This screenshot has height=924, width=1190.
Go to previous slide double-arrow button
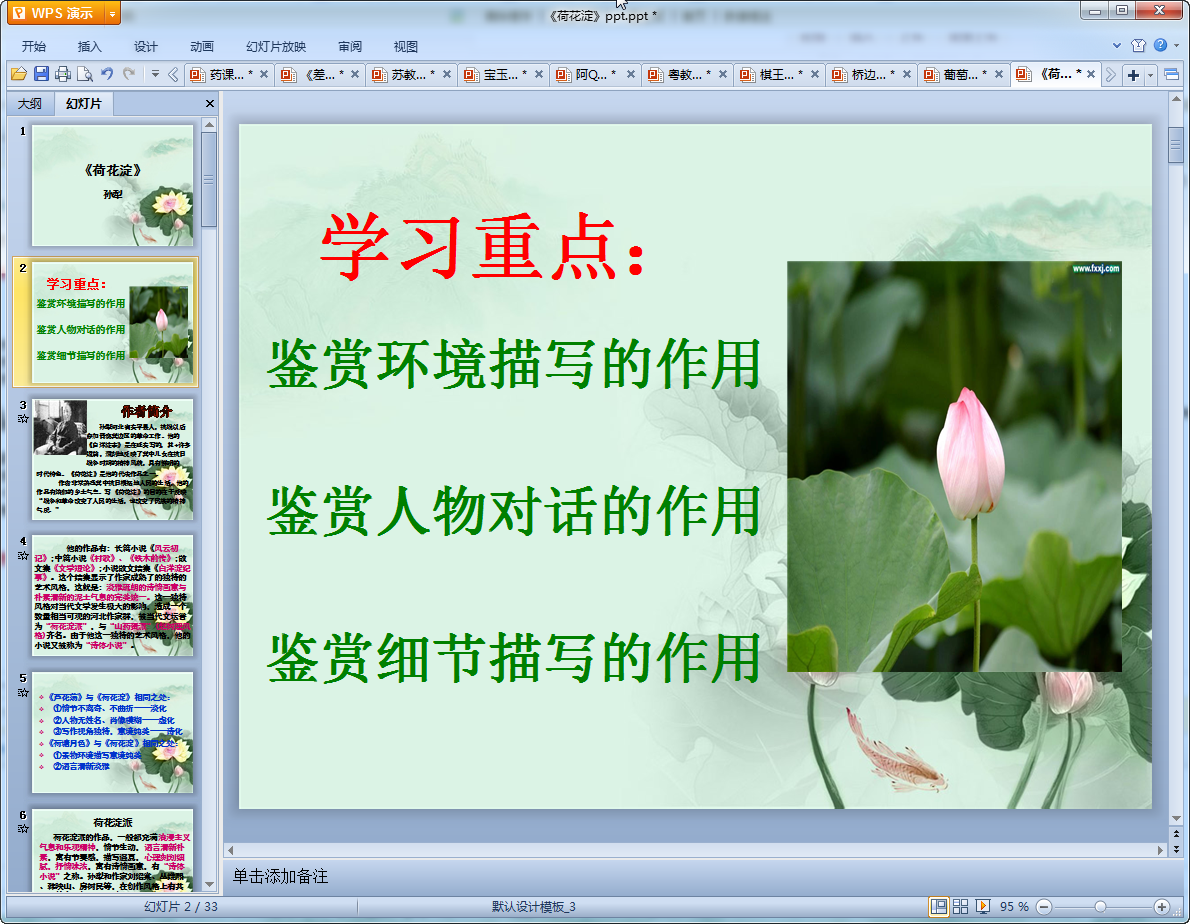click(1176, 834)
